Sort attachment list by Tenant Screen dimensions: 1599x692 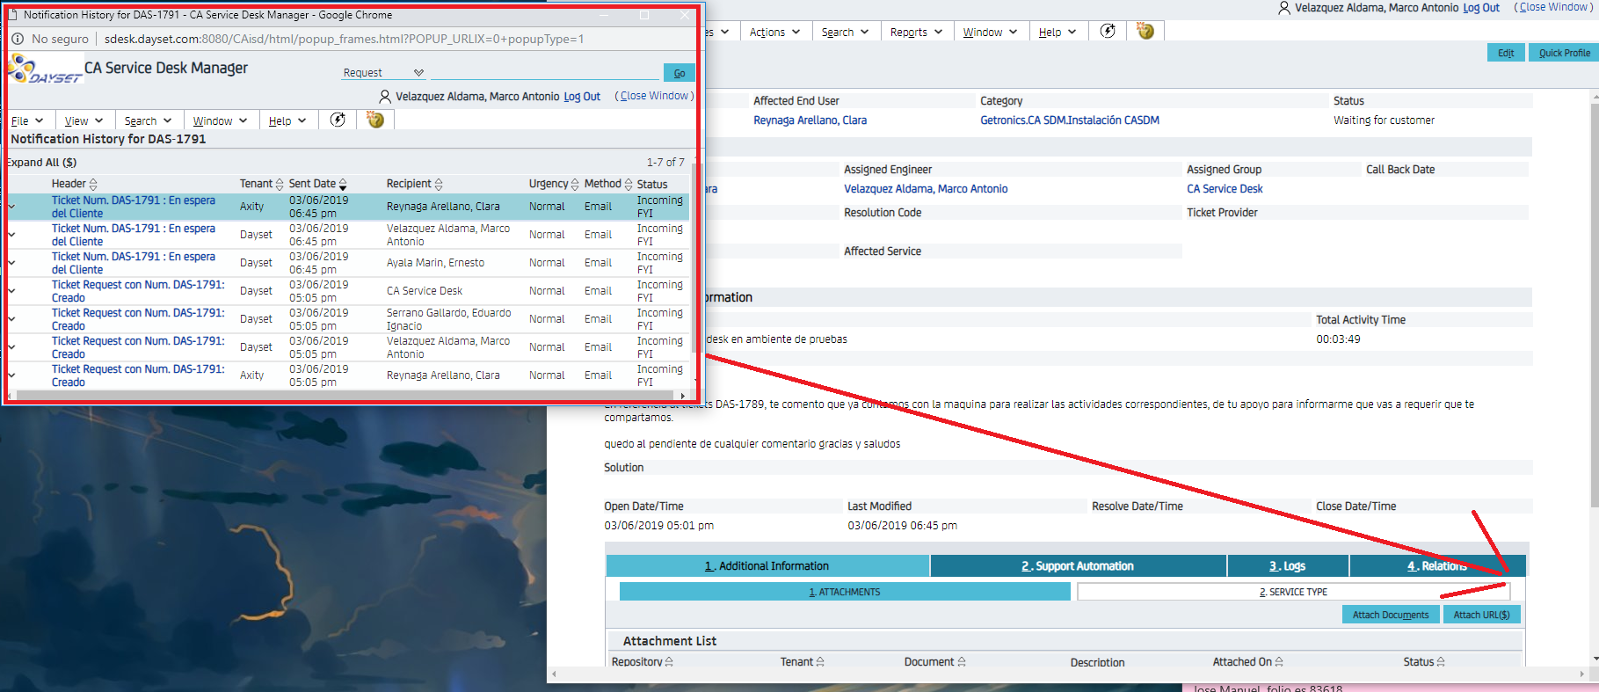pos(820,662)
